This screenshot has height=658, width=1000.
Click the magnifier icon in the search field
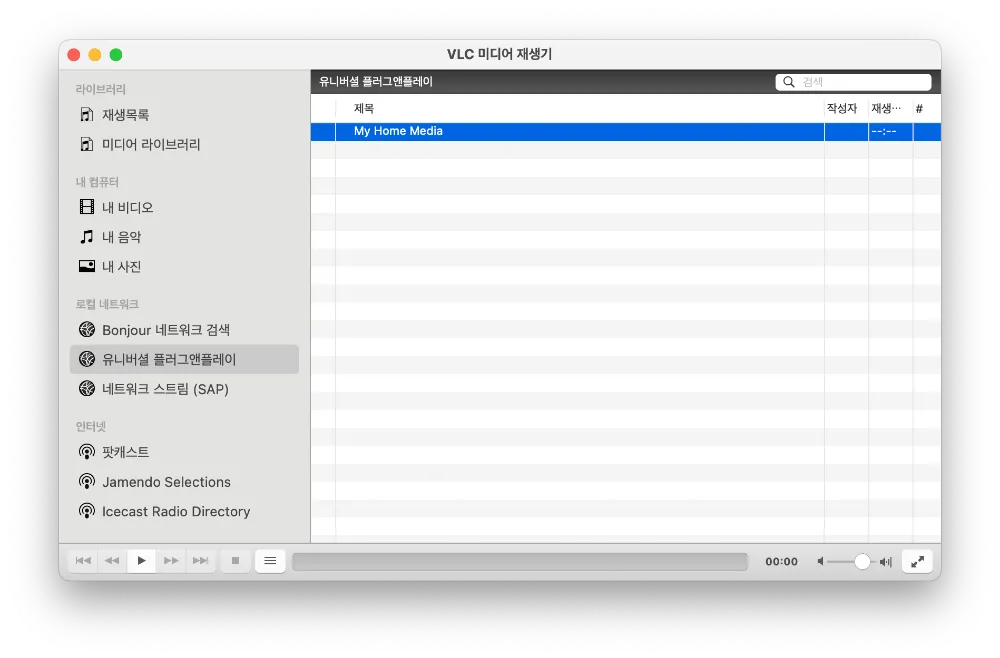tap(789, 82)
